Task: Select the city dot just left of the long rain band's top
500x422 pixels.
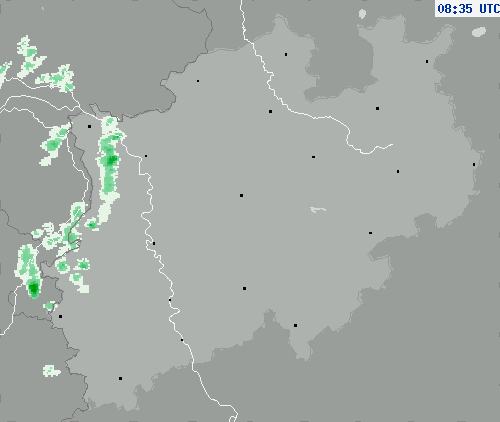Action: (x=89, y=126)
